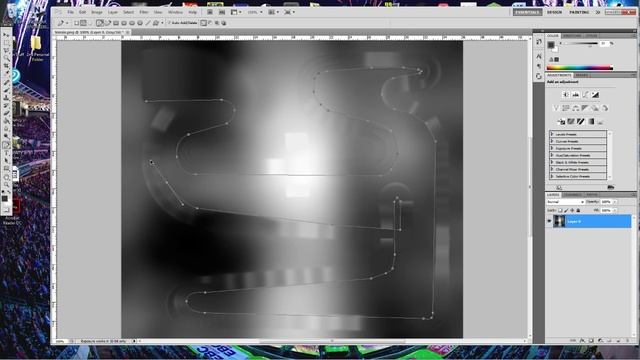Add a Hue/Saturation adjustment
The width and height of the screenshot is (640, 360).
566,108
